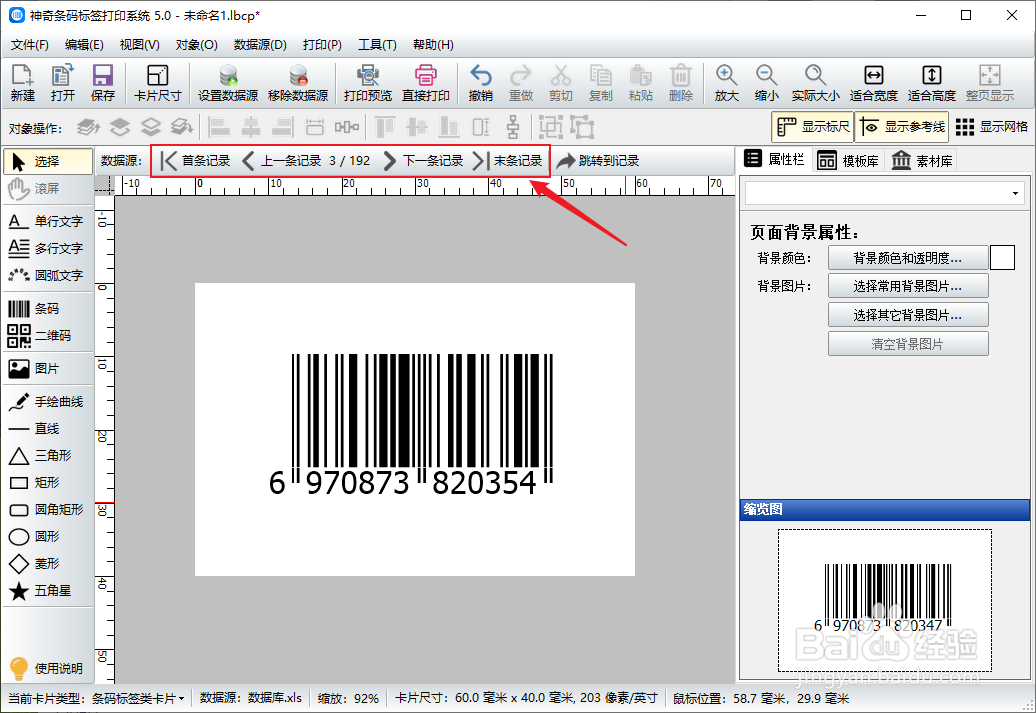Go to 上一条记录 previous record
Image resolution: width=1036 pixels, height=713 pixels.
click(x=281, y=161)
